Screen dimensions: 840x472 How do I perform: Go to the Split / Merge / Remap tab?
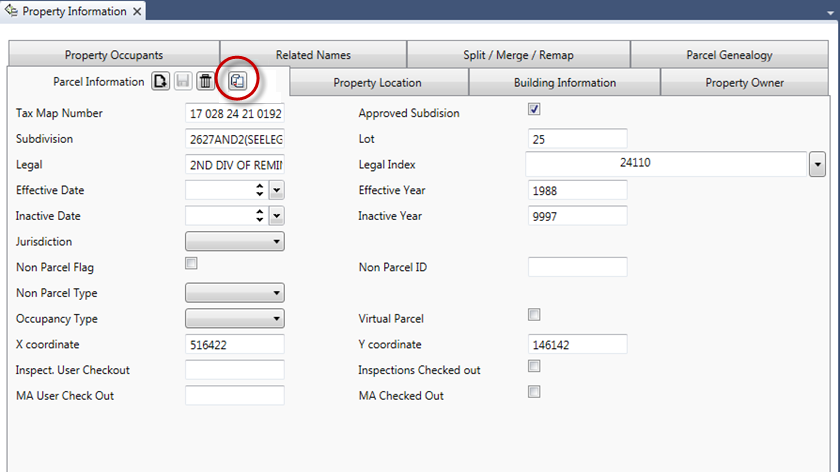click(x=518, y=55)
